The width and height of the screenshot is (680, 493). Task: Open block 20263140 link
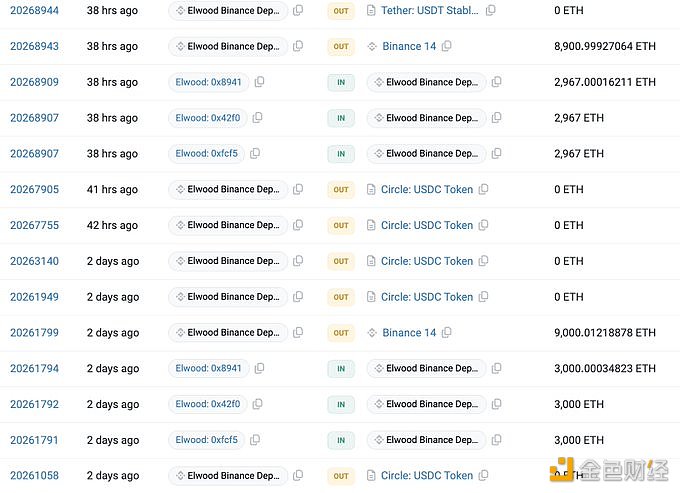tap(34, 261)
